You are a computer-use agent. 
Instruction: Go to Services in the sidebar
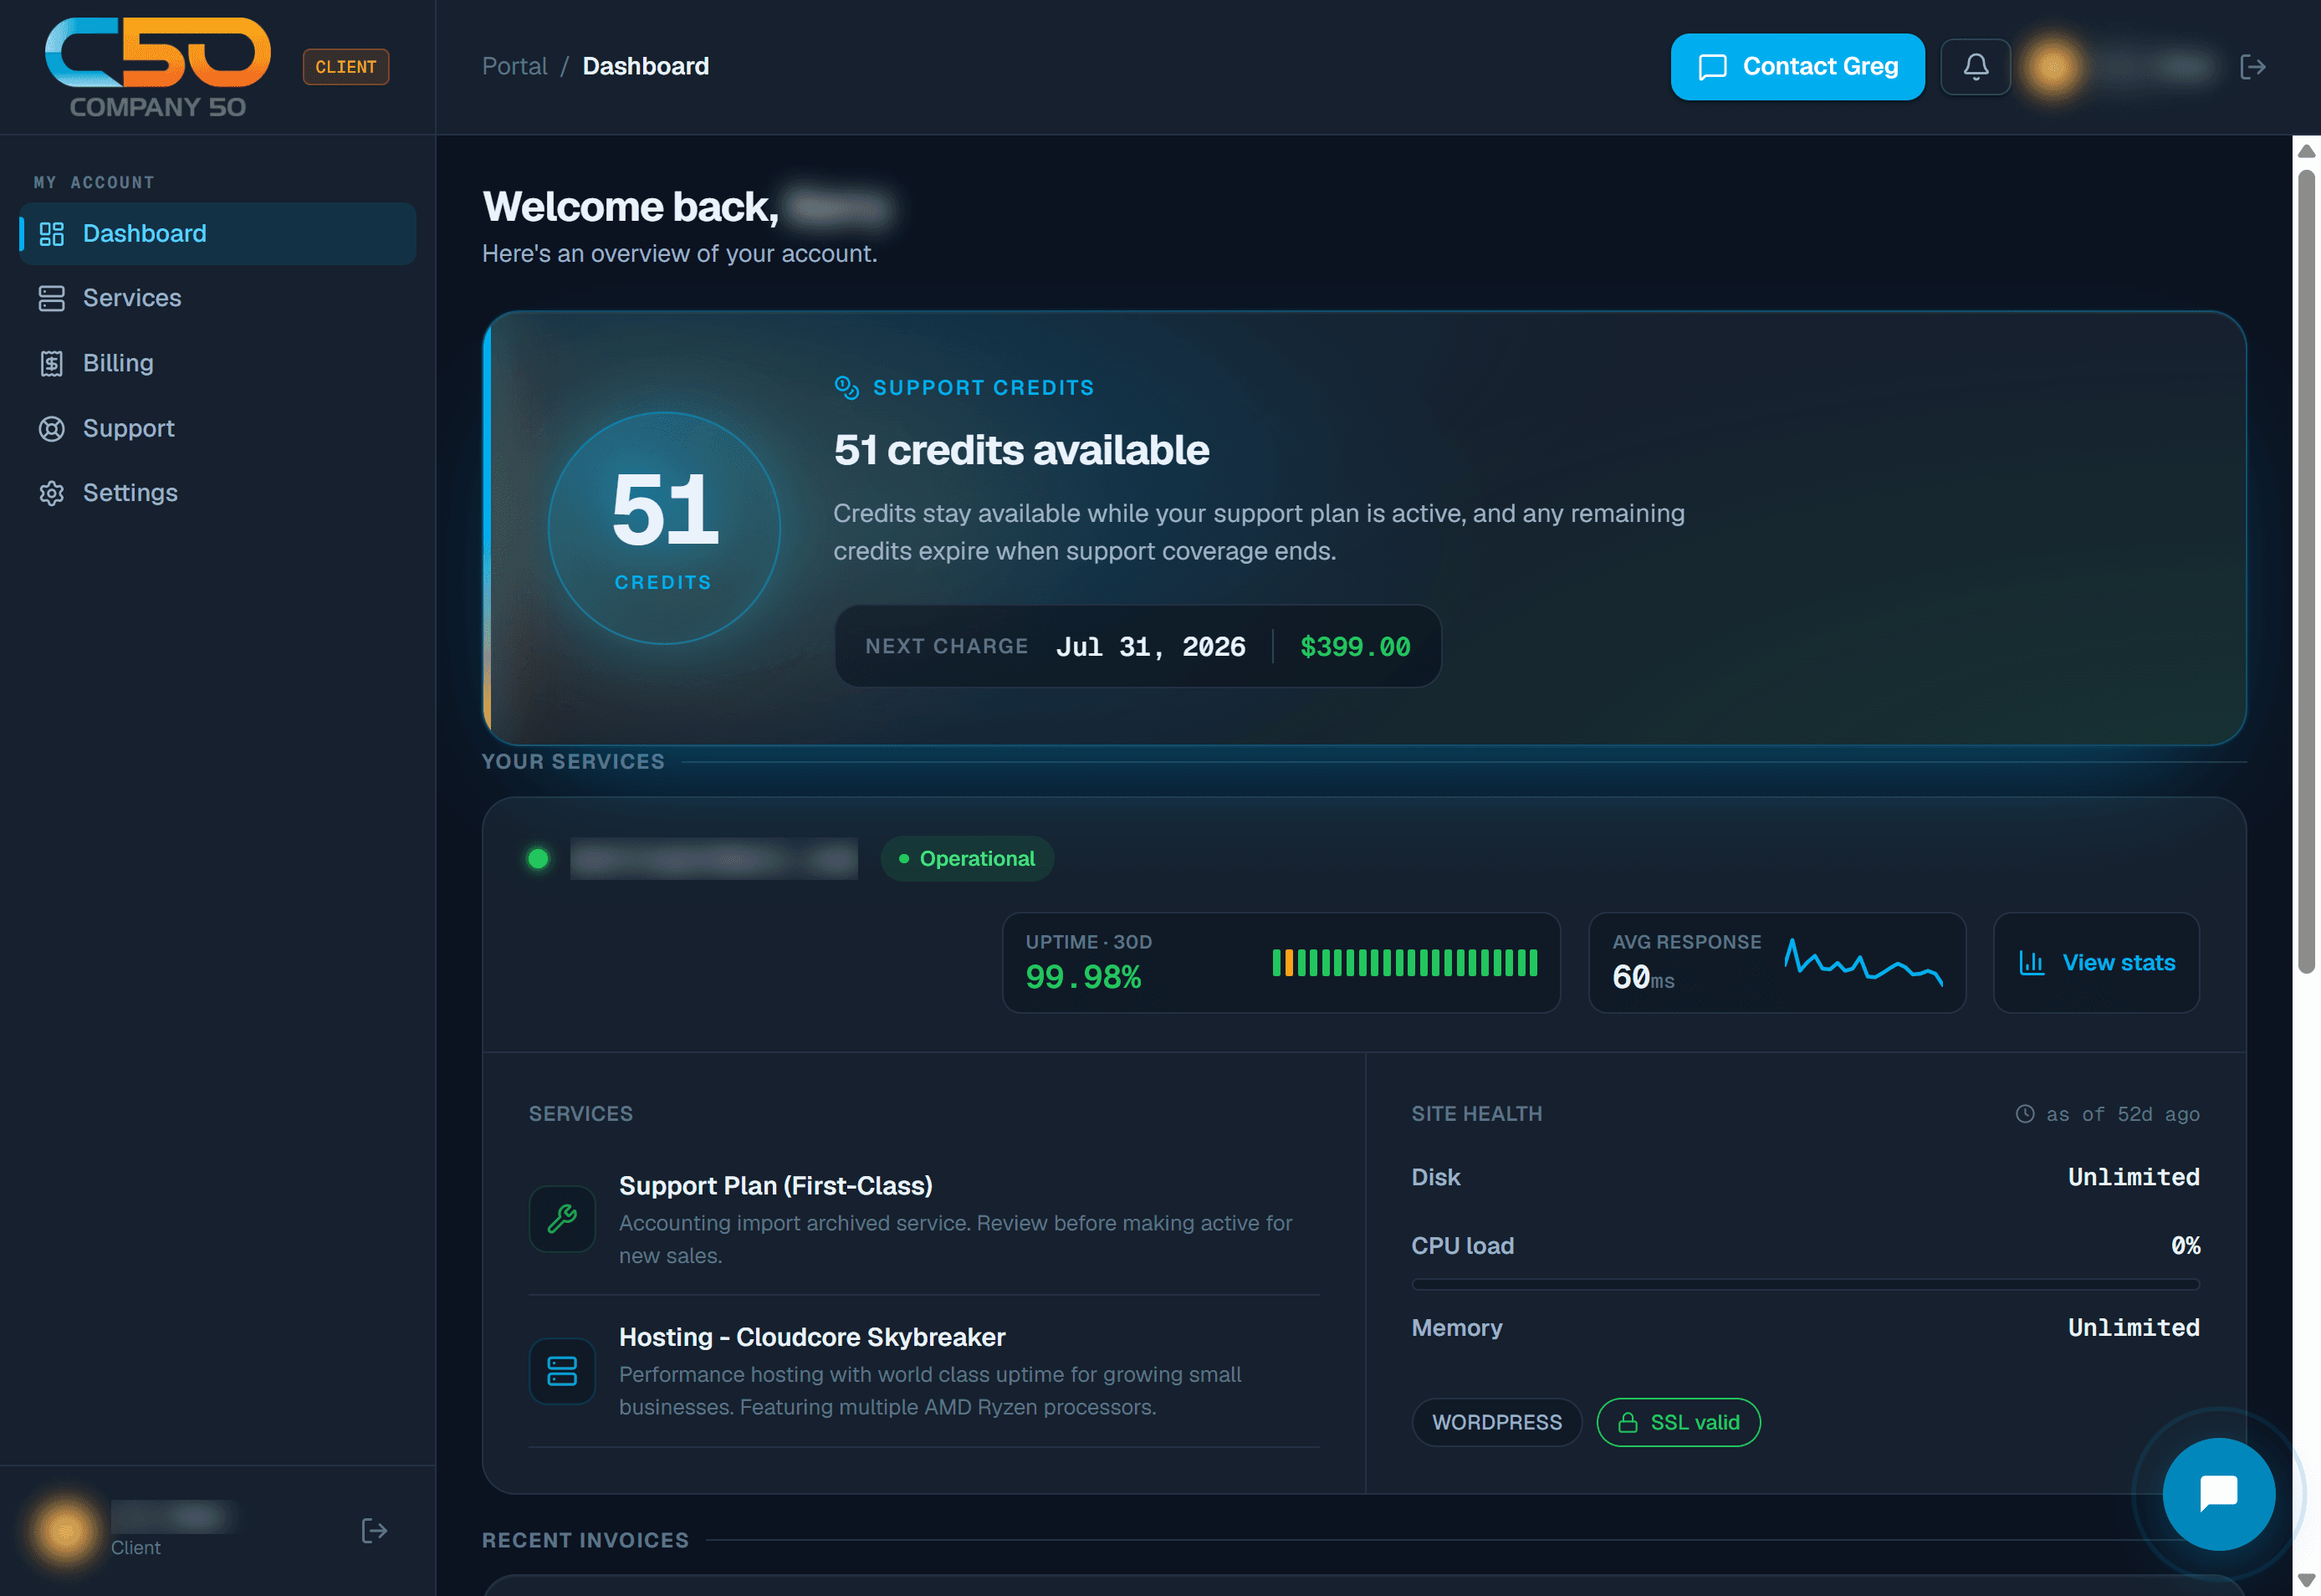coord(218,298)
